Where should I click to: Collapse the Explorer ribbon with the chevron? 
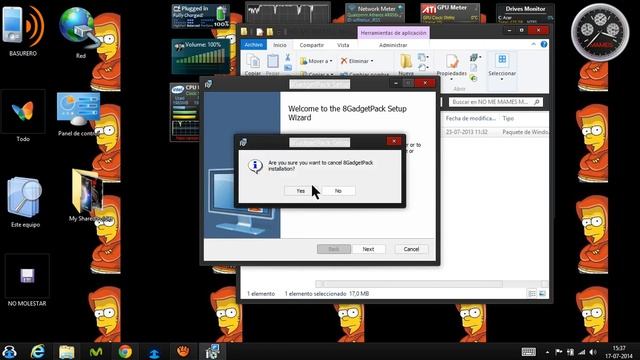[x=533, y=44]
